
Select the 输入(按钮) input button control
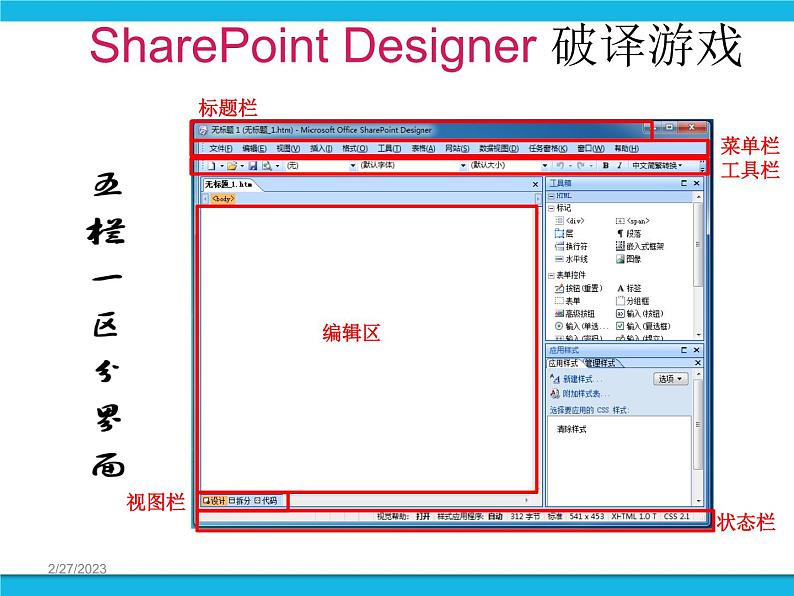[x=640, y=313]
